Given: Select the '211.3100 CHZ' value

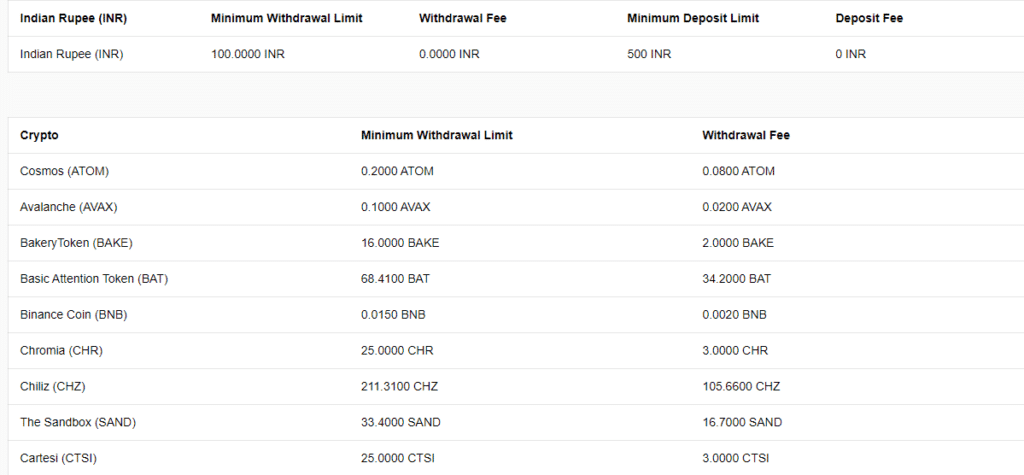Looking at the screenshot, I should [x=400, y=387].
